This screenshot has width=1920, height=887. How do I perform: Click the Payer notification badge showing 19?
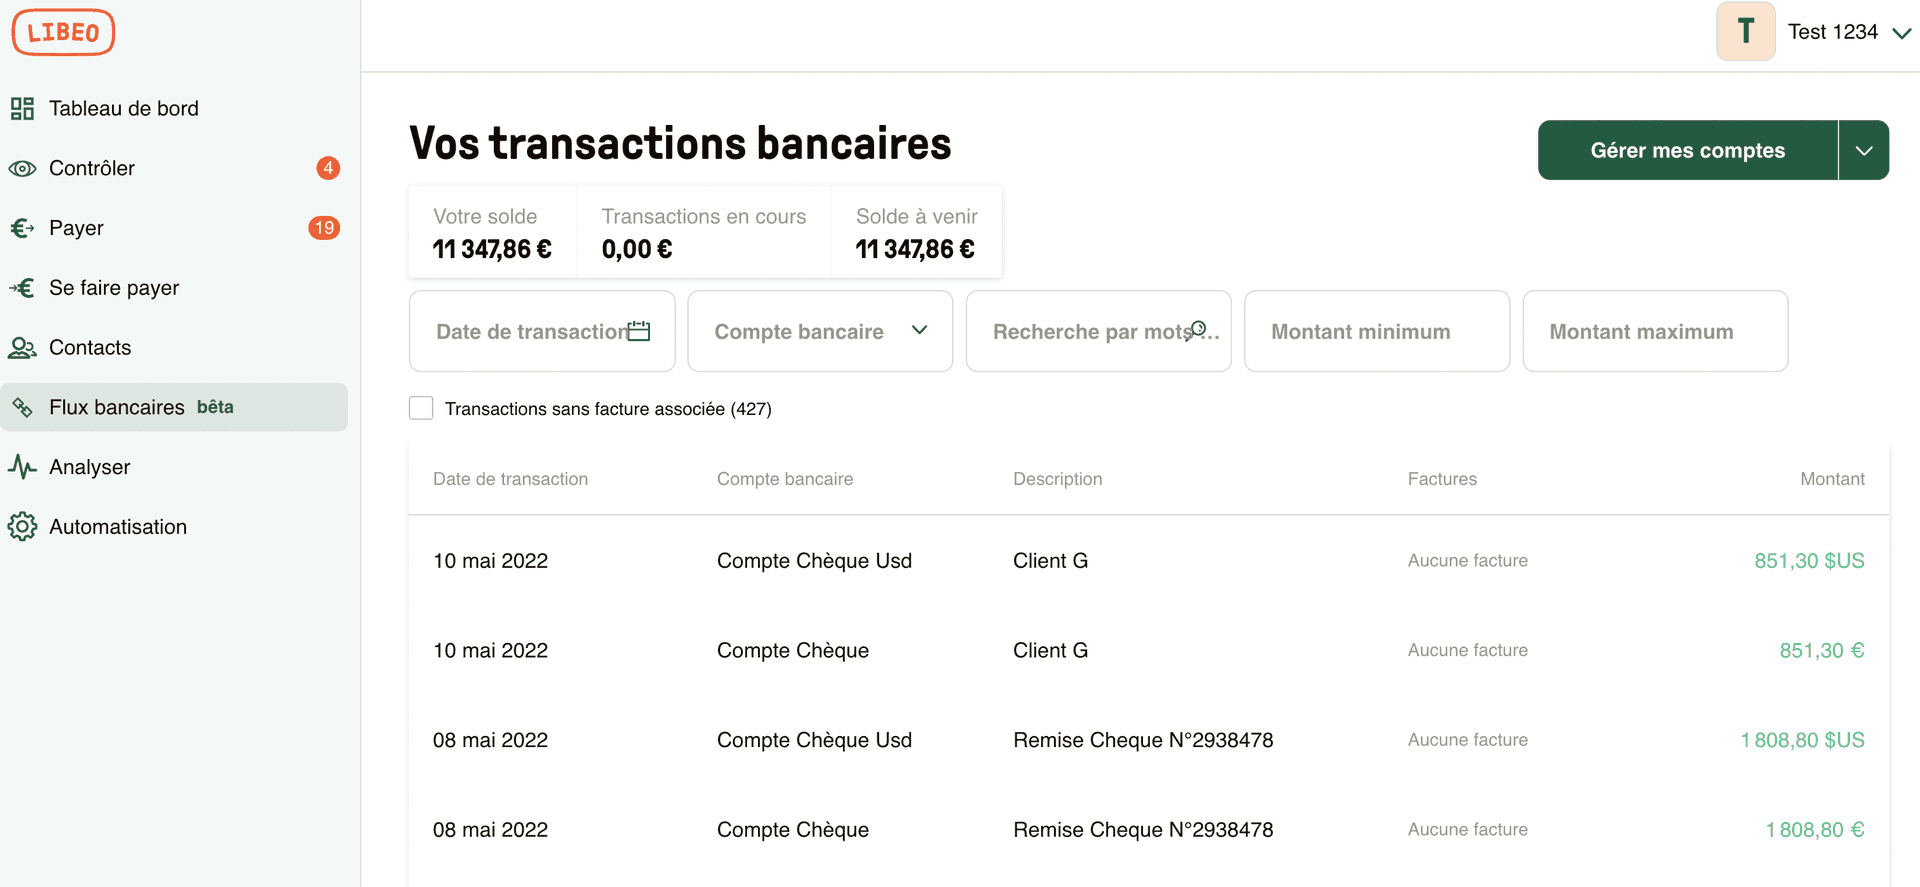[x=323, y=228]
